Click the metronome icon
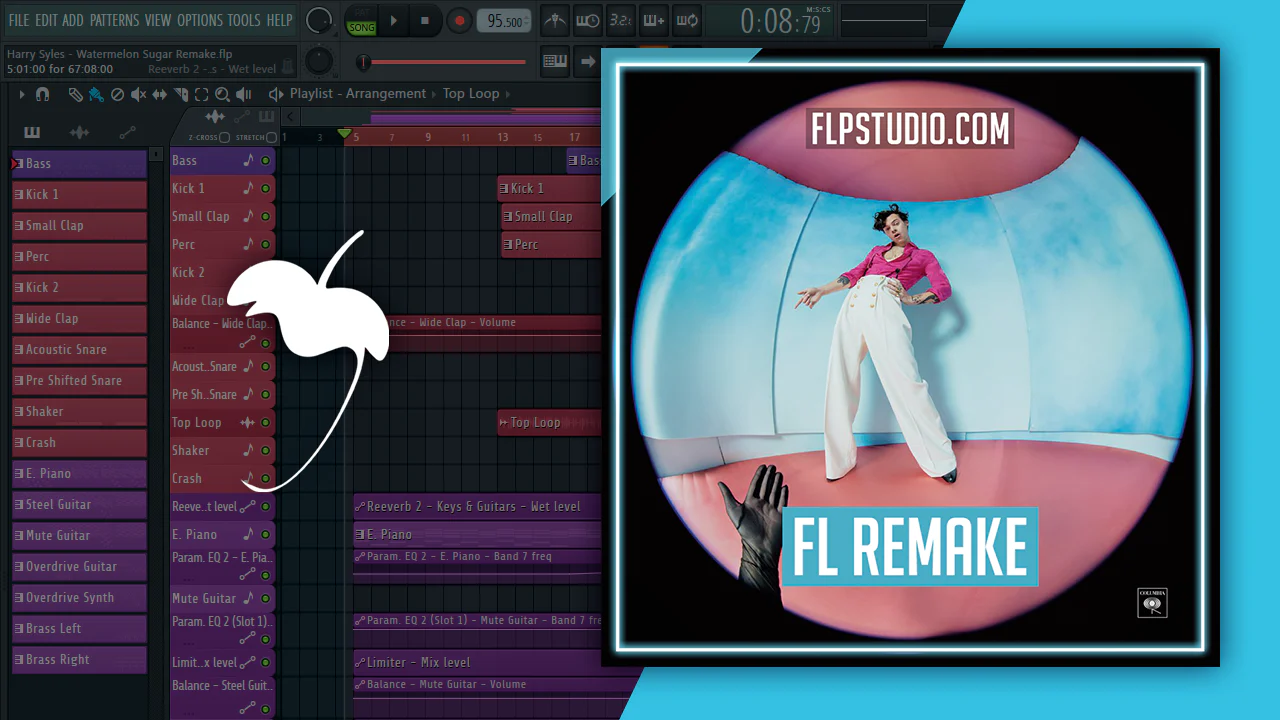This screenshot has width=1280, height=720. pyautogui.click(x=555, y=20)
